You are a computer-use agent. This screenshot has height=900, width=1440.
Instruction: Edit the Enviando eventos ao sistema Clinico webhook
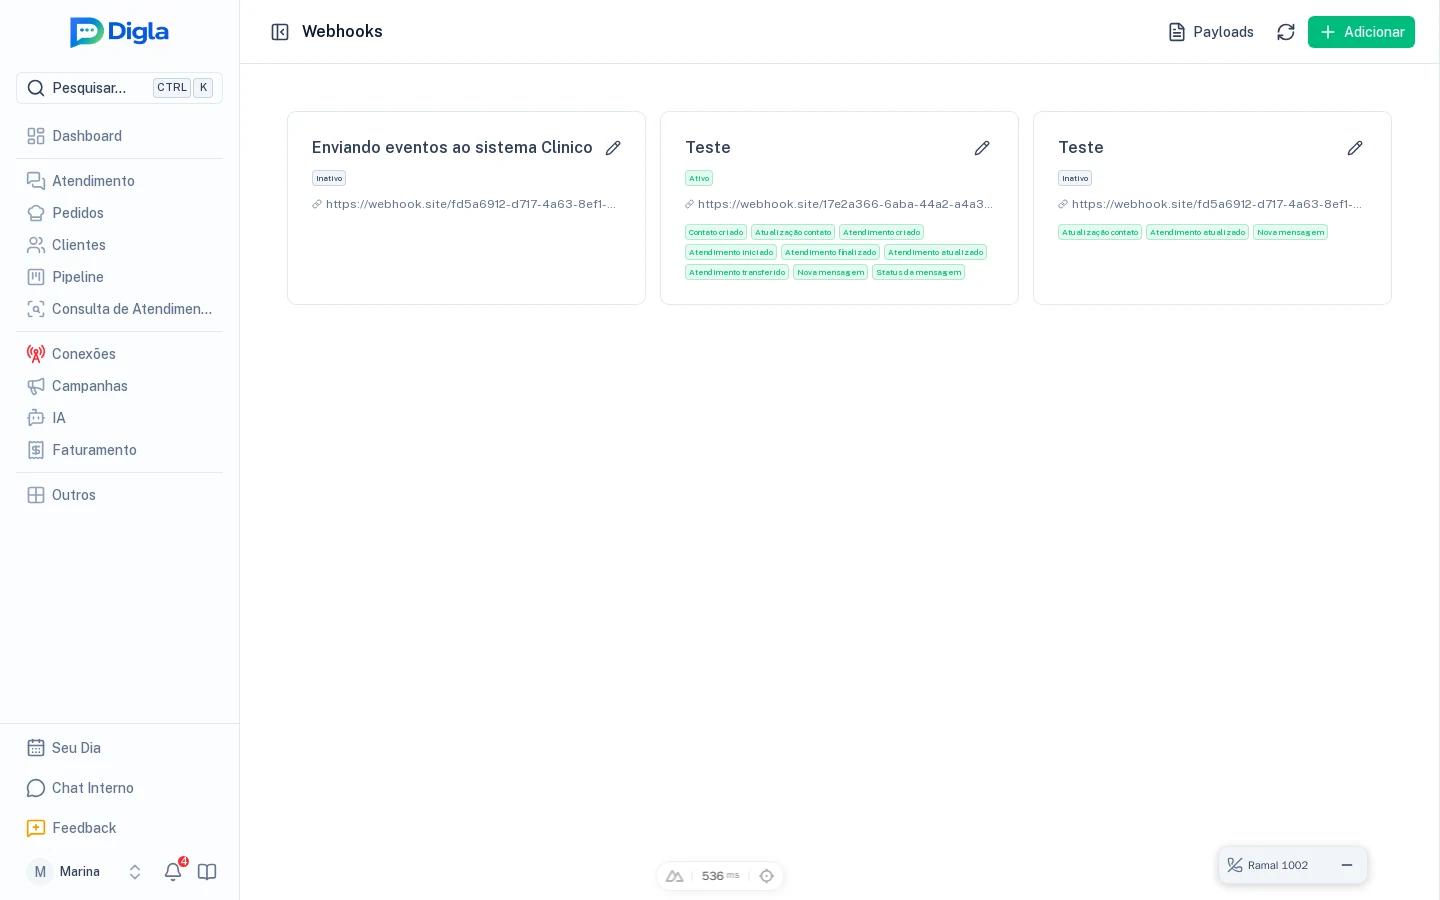click(x=613, y=148)
